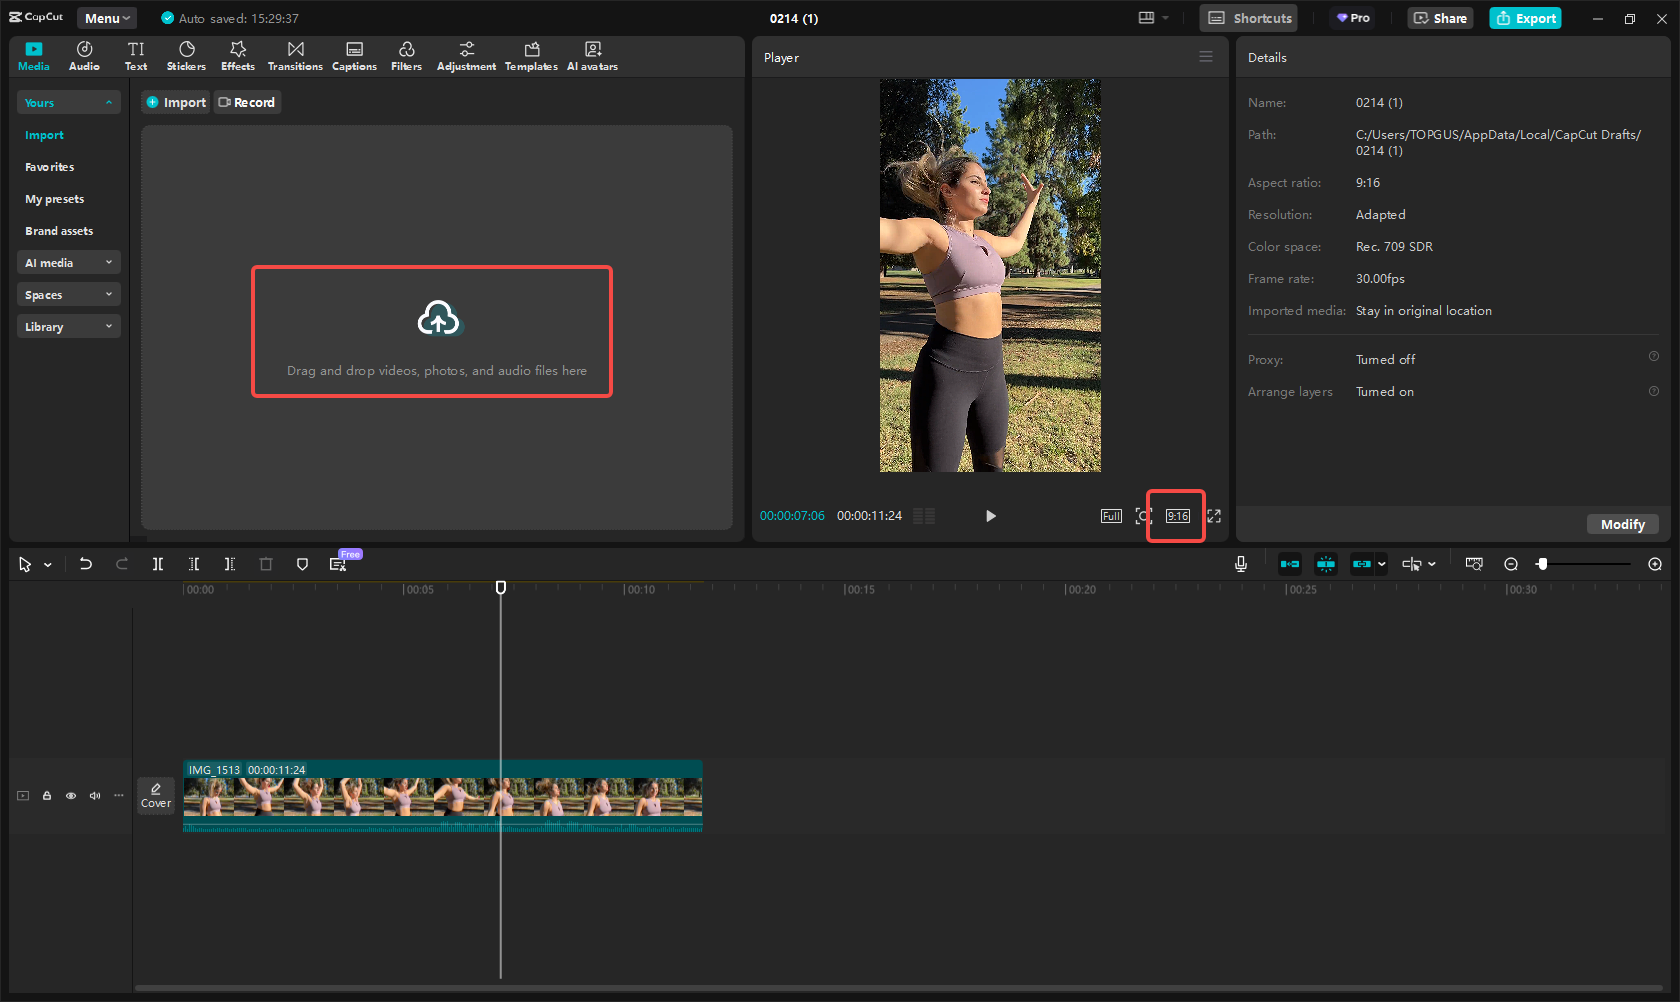
Task: Open the Stickers panel
Action: point(186,56)
